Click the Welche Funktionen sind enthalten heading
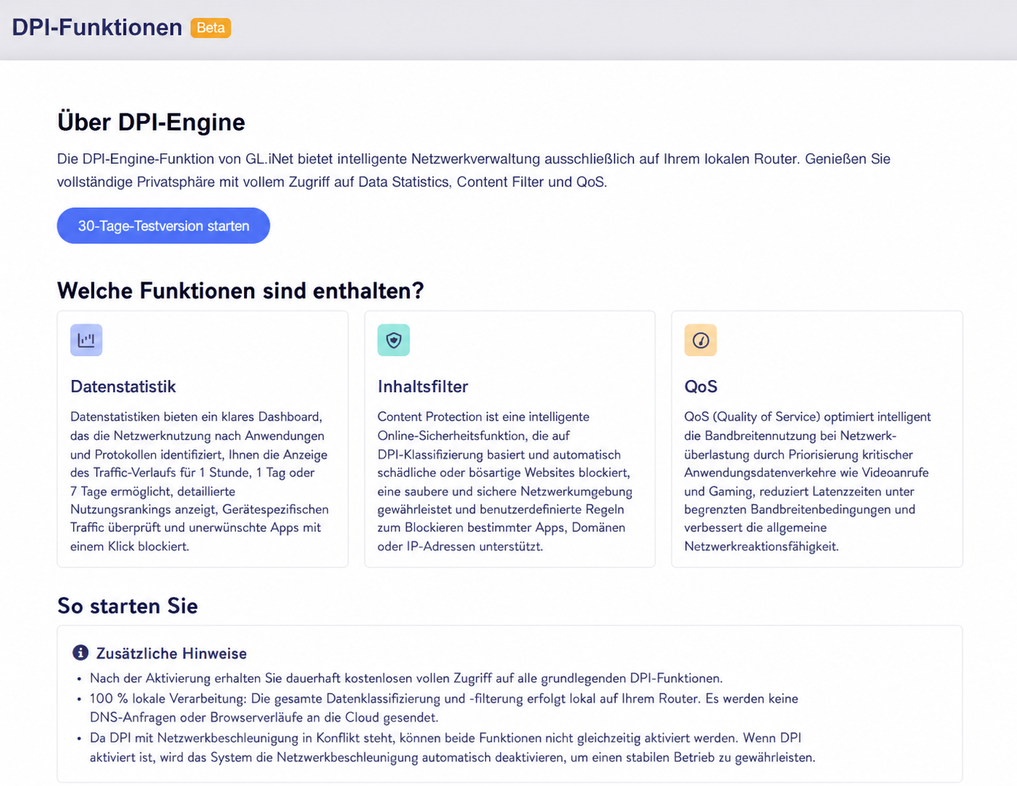This screenshot has width=1017, height=786. coord(241,291)
